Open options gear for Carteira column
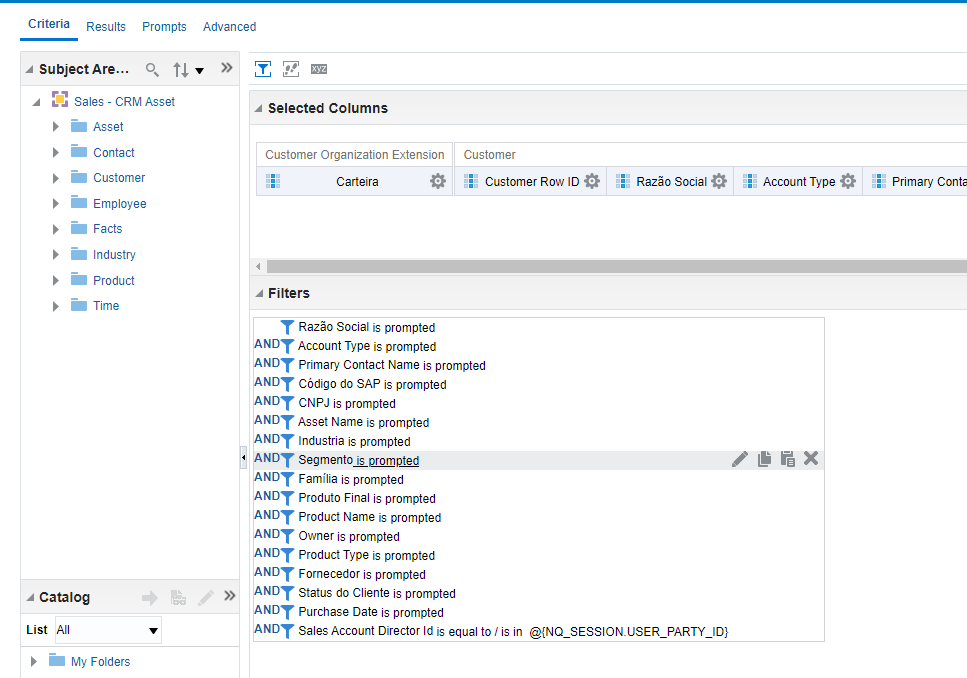The width and height of the screenshot is (967, 678). [x=437, y=181]
